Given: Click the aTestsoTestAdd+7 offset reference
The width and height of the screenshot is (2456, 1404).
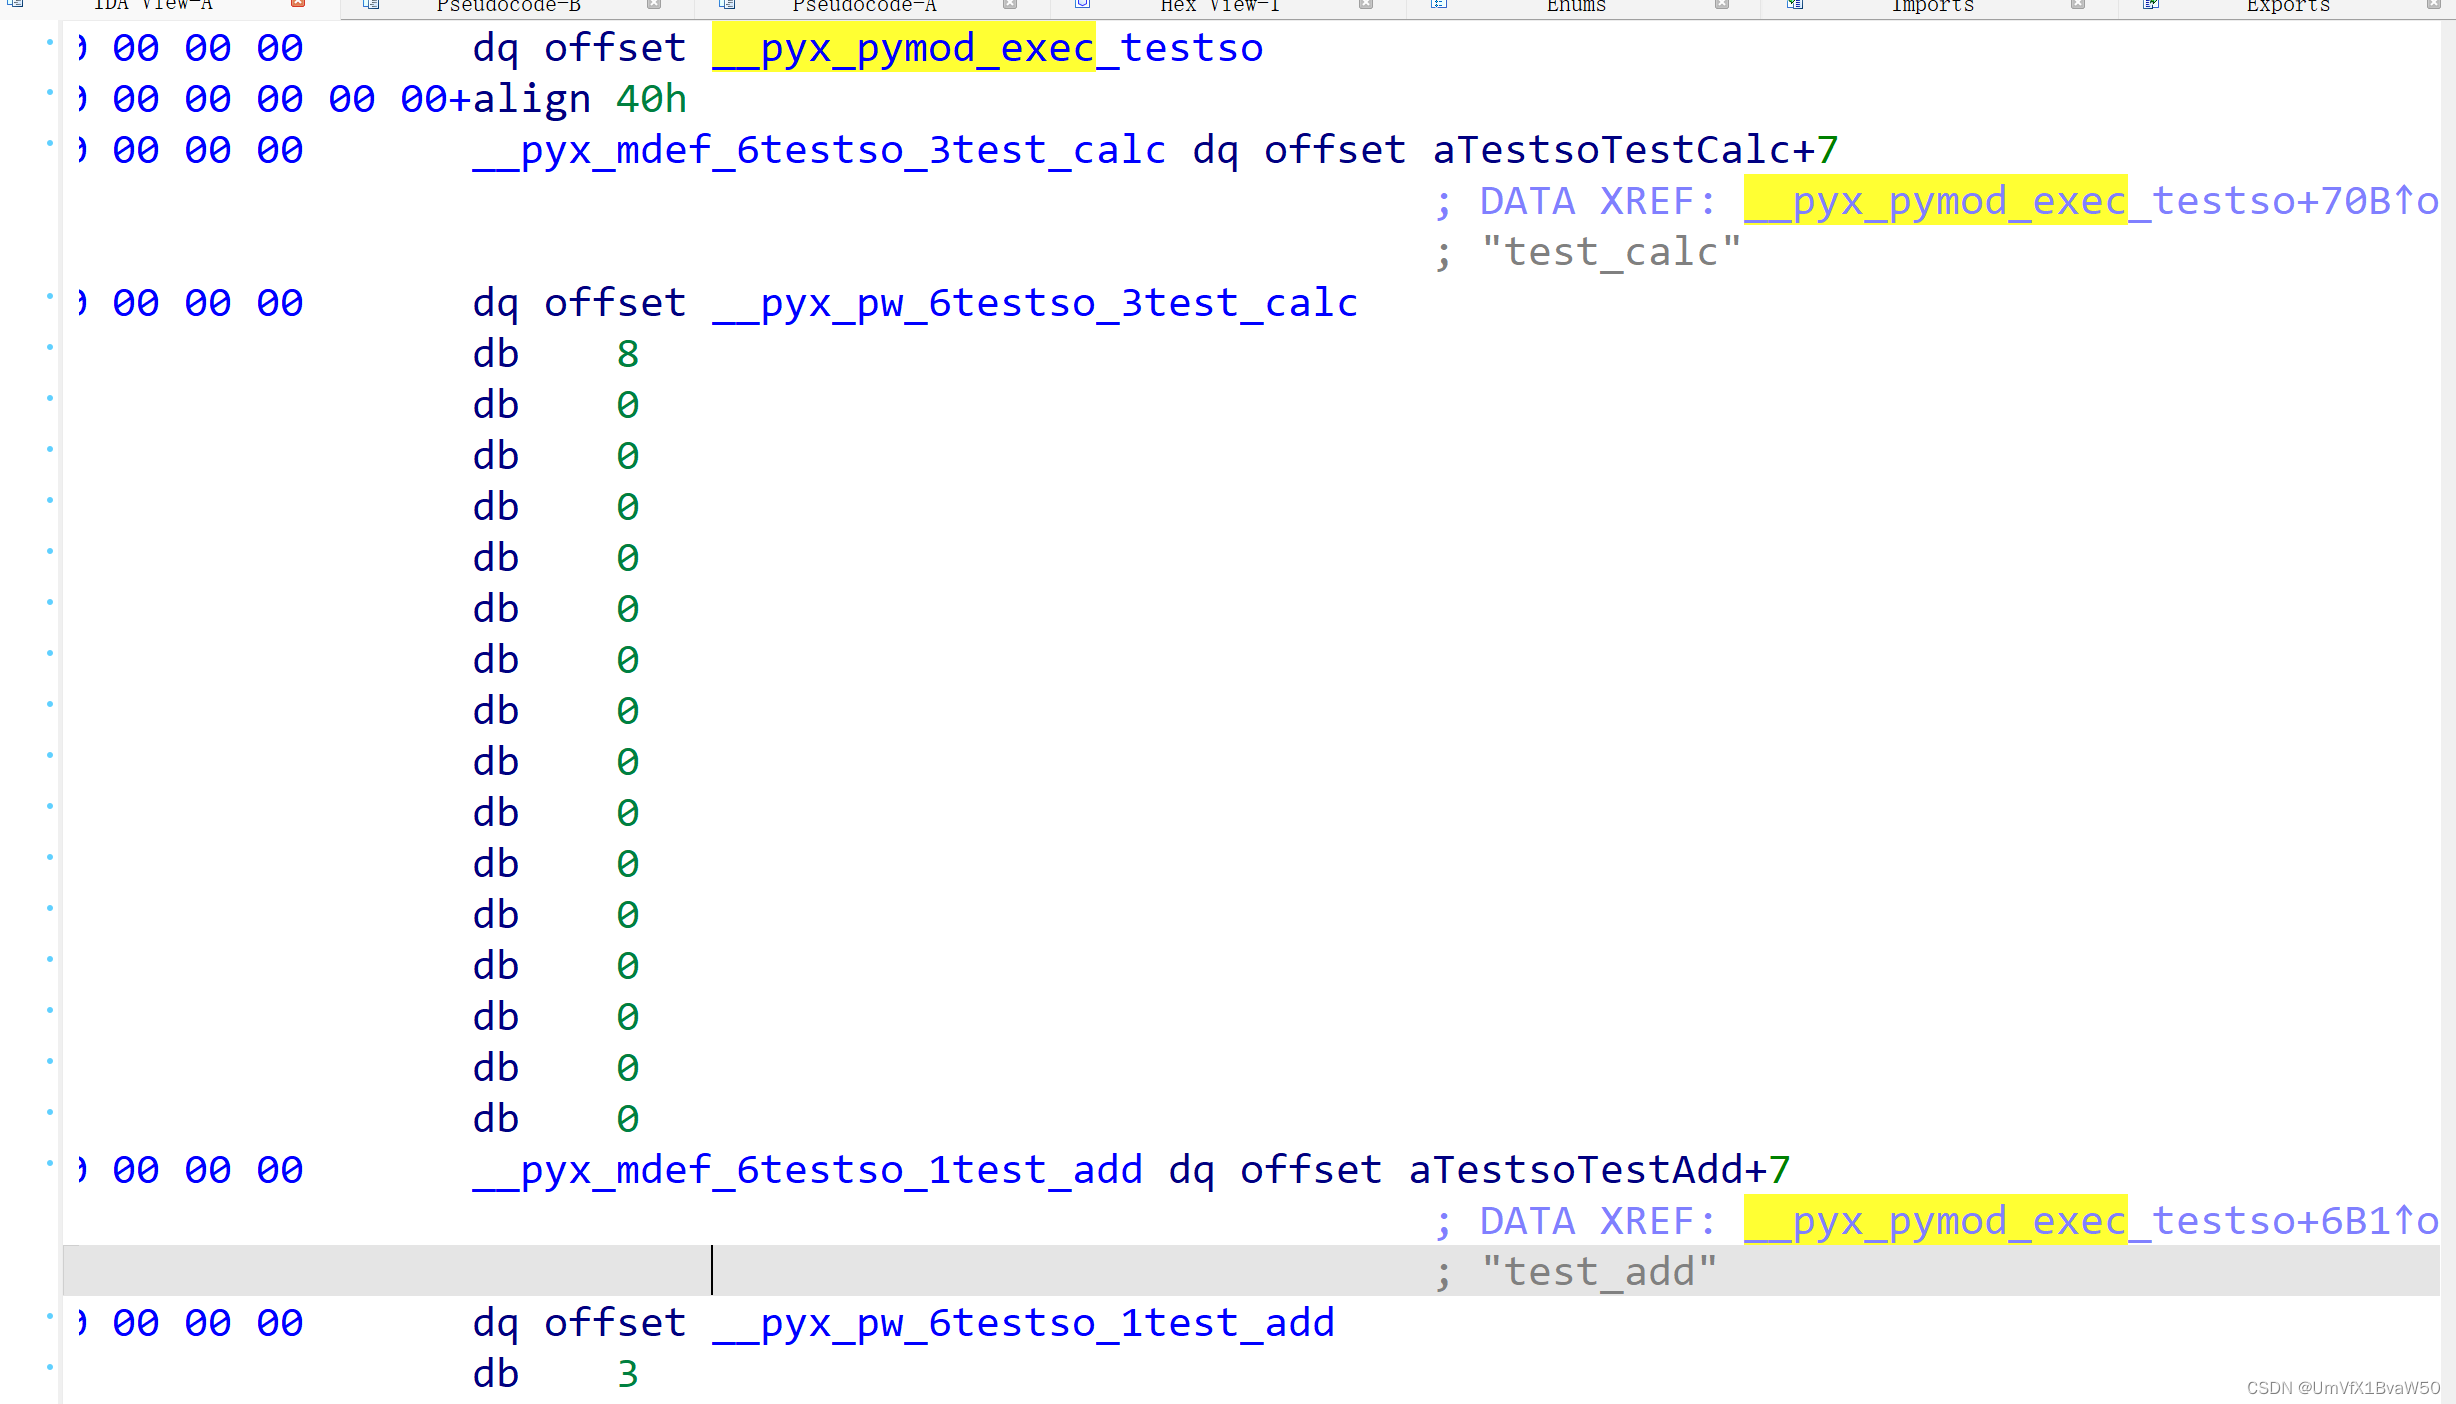Looking at the screenshot, I should click(1599, 1170).
